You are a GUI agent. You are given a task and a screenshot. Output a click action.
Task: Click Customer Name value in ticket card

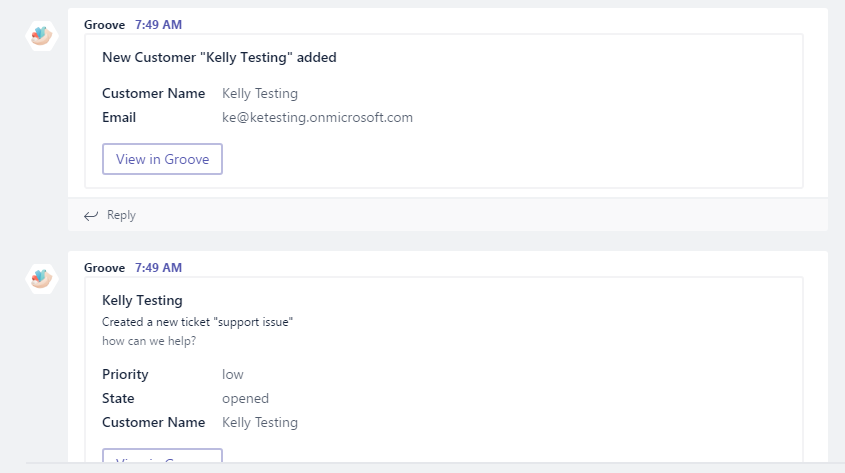(260, 422)
